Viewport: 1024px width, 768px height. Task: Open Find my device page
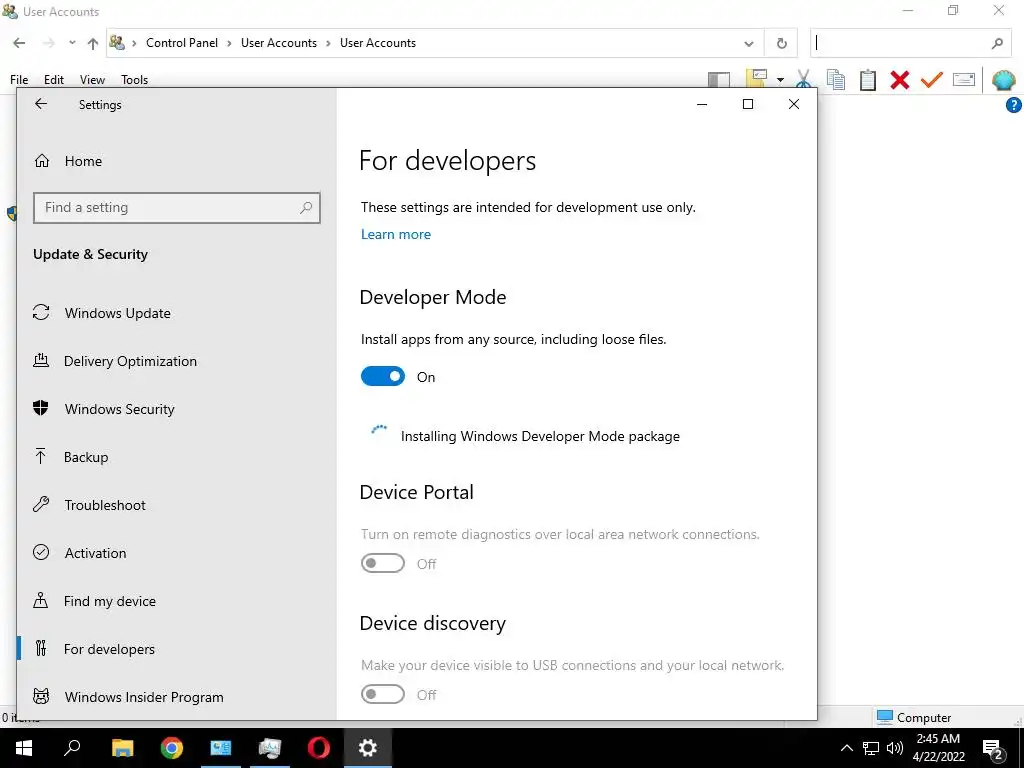coord(110,601)
